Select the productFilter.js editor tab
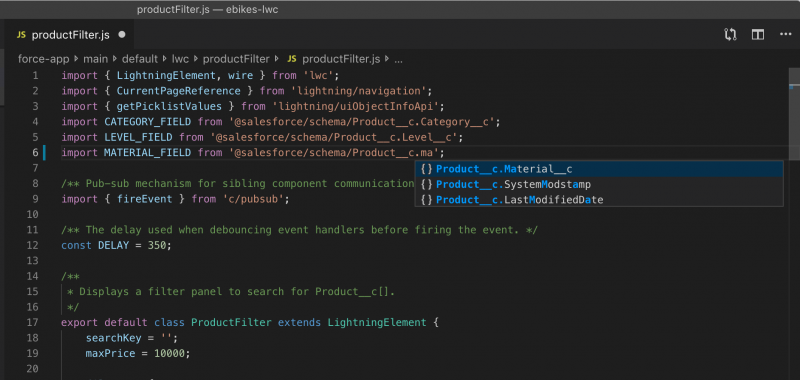This screenshot has height=380, width=800. (x=70, y=35)
